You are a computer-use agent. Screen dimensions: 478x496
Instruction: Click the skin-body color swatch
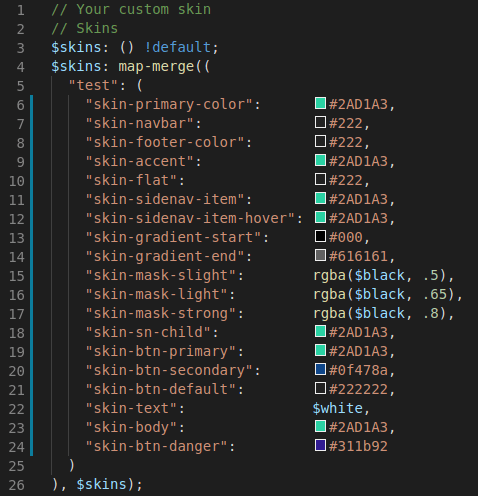pyautogui.click(x=320, y=426)
